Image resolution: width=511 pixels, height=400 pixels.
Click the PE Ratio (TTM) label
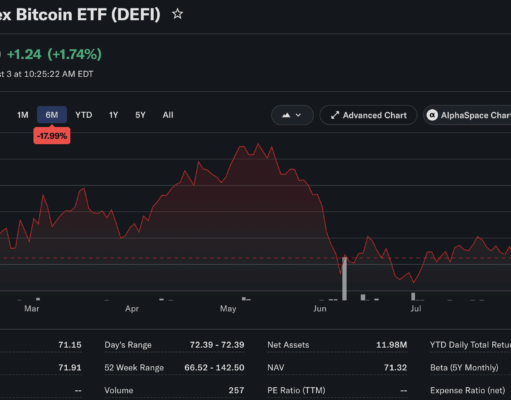coord(296,390)
